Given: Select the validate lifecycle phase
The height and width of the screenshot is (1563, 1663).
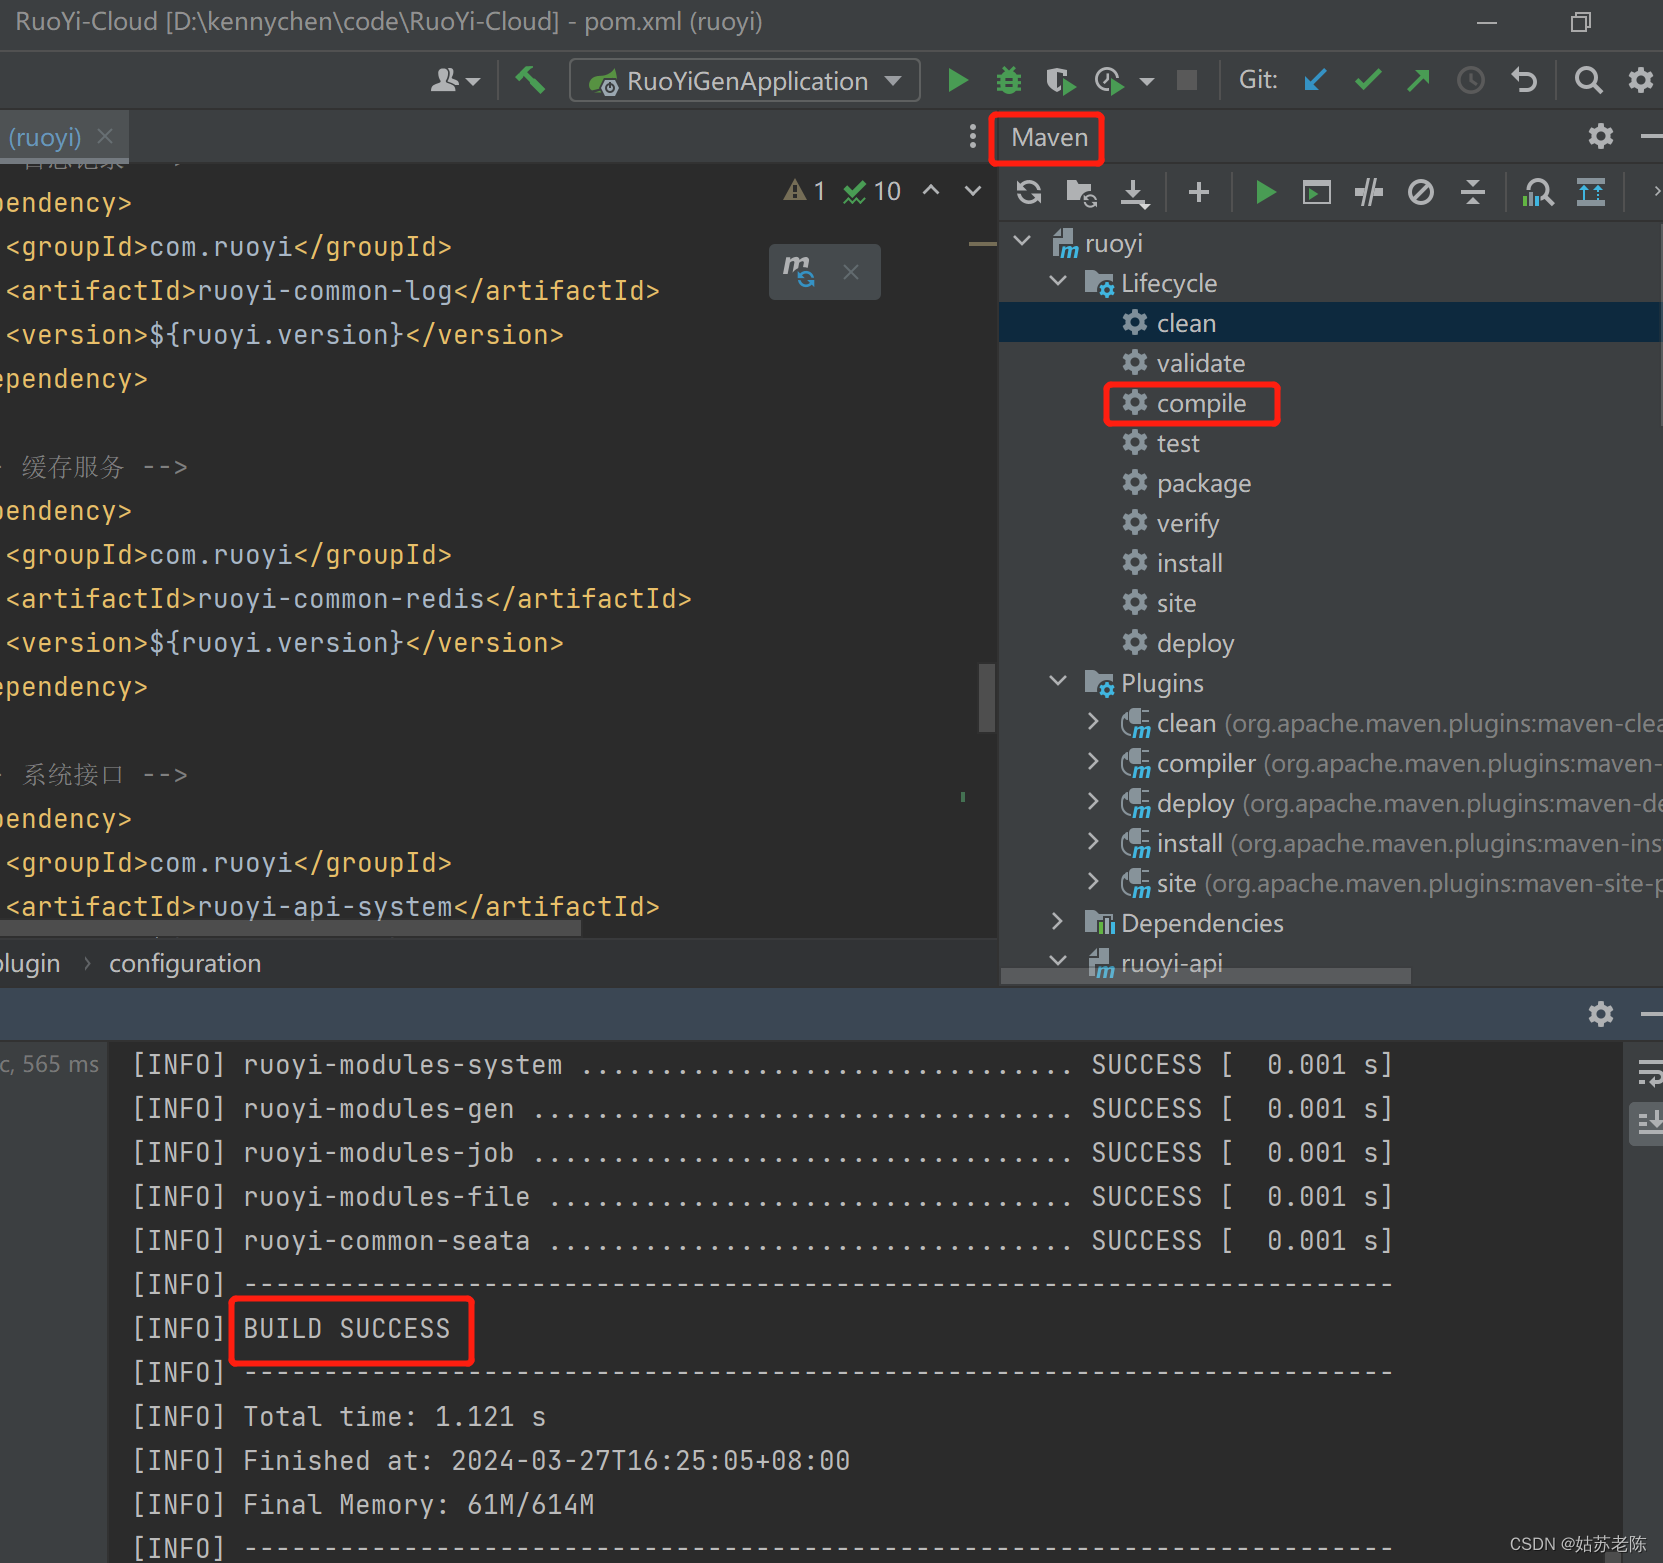Looking at the screenshot, I should pos(1183,363).
